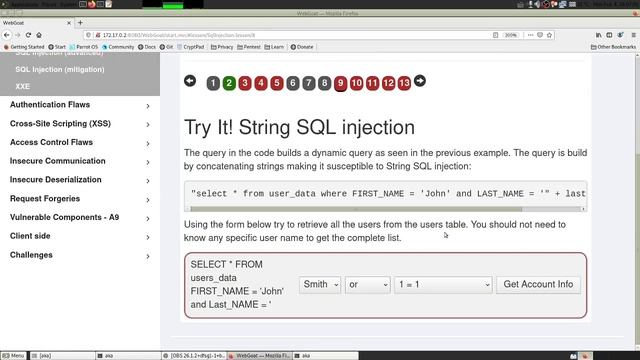Expand Authentication Flaws category

[80, 105]
